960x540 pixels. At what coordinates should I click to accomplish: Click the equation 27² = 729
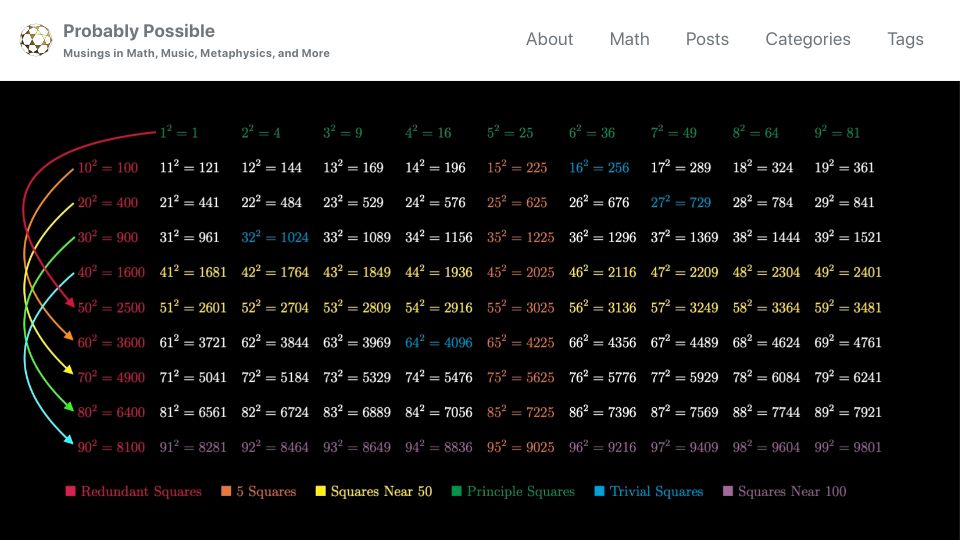click(x=681, y=202)
